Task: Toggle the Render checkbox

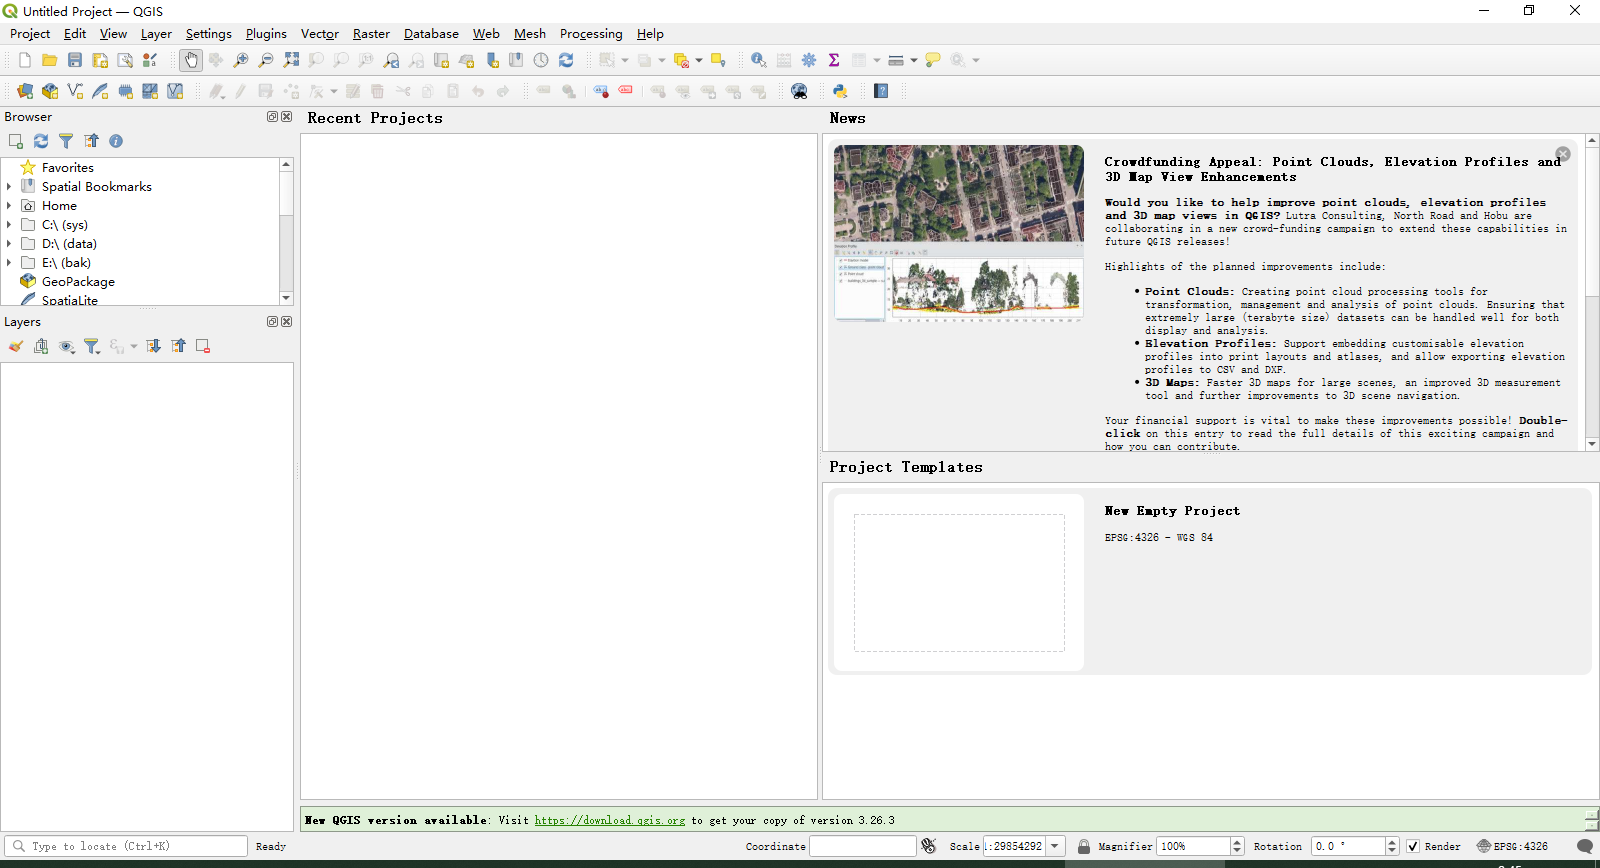Action: pos(1413,846)
